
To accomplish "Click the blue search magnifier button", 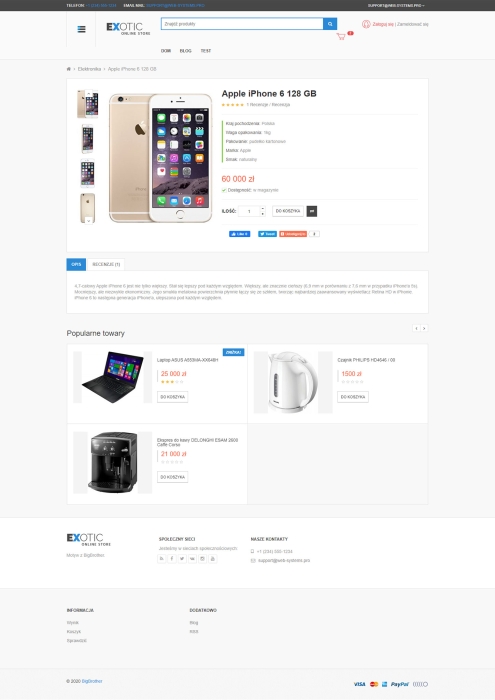I will (330, 24).
